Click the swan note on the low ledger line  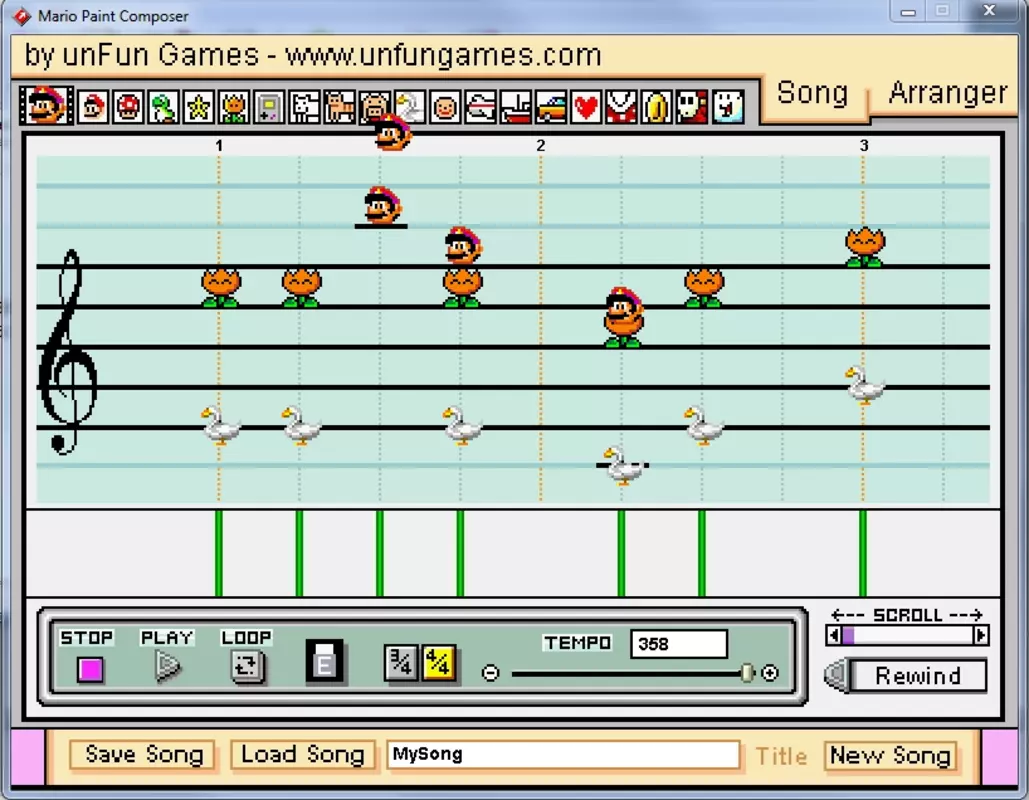623,465
